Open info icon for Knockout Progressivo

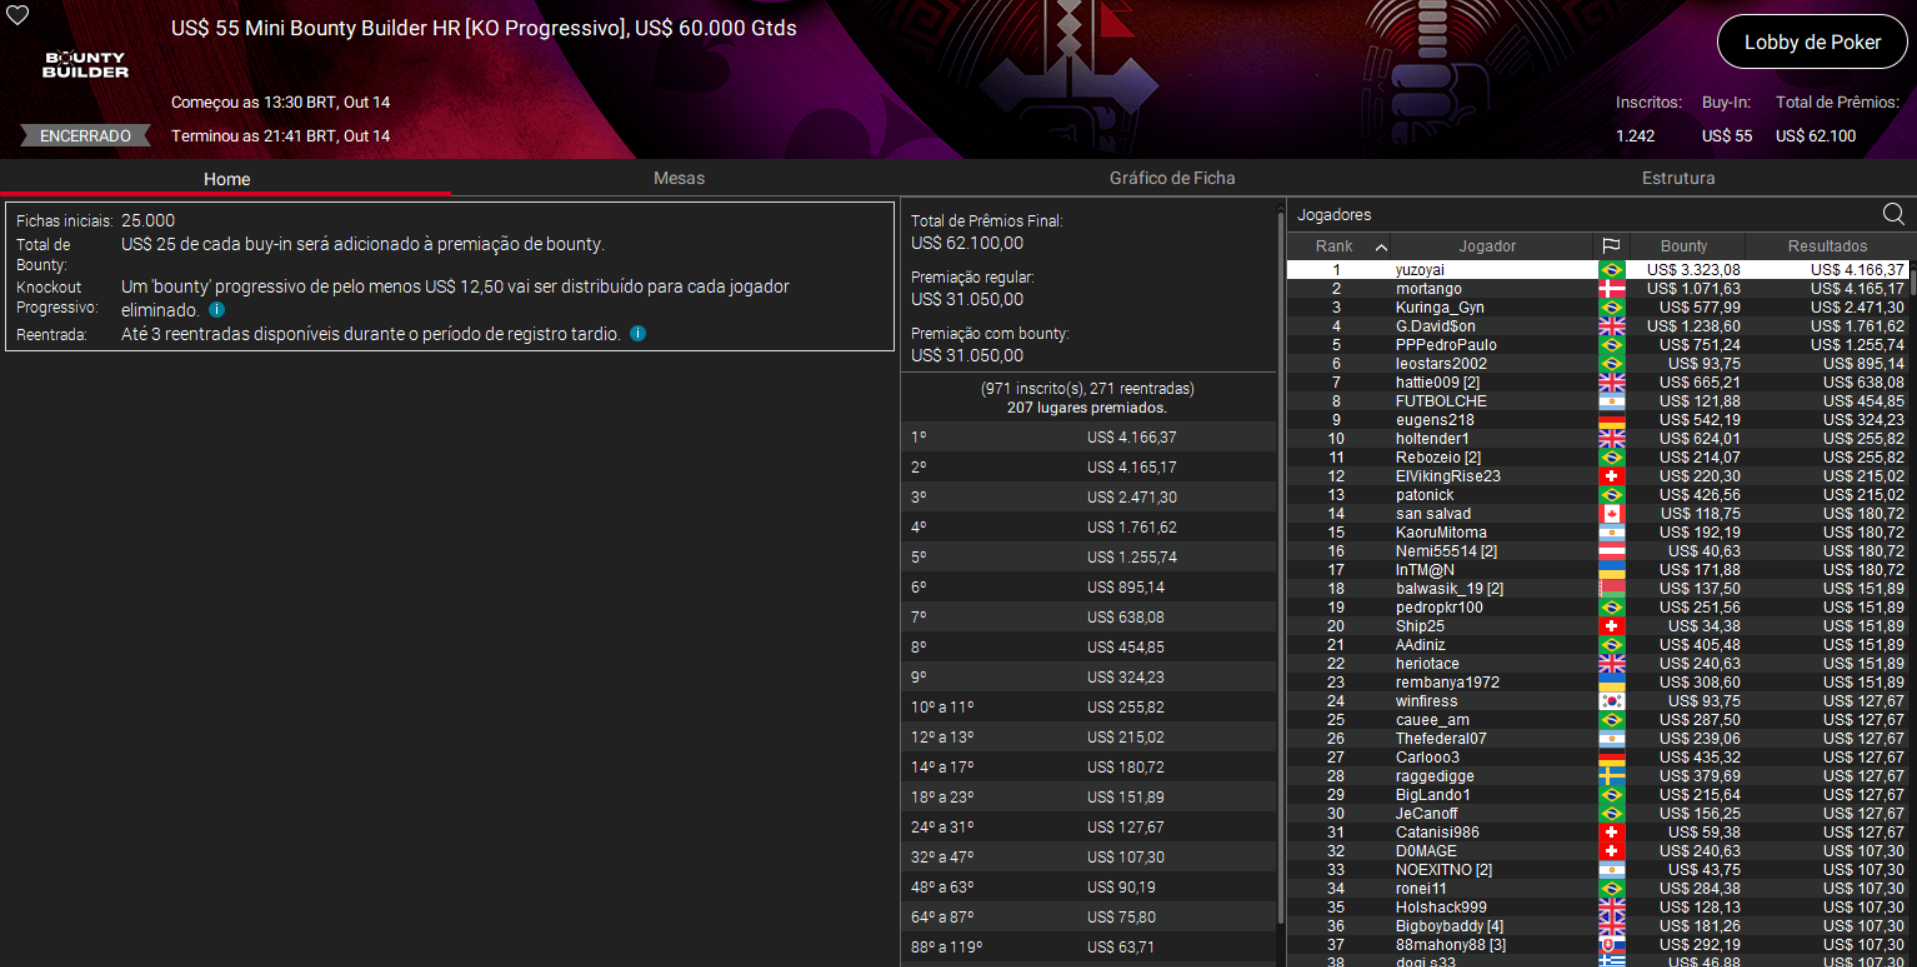click(x=217, y=310)
